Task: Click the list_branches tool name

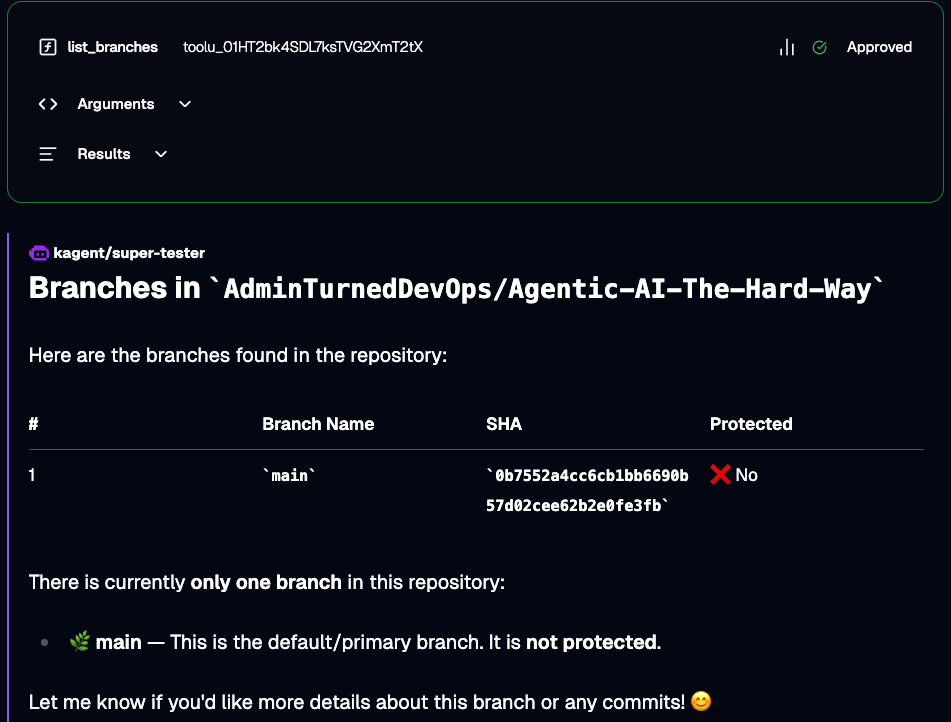Action: click(x=113, y=47)
